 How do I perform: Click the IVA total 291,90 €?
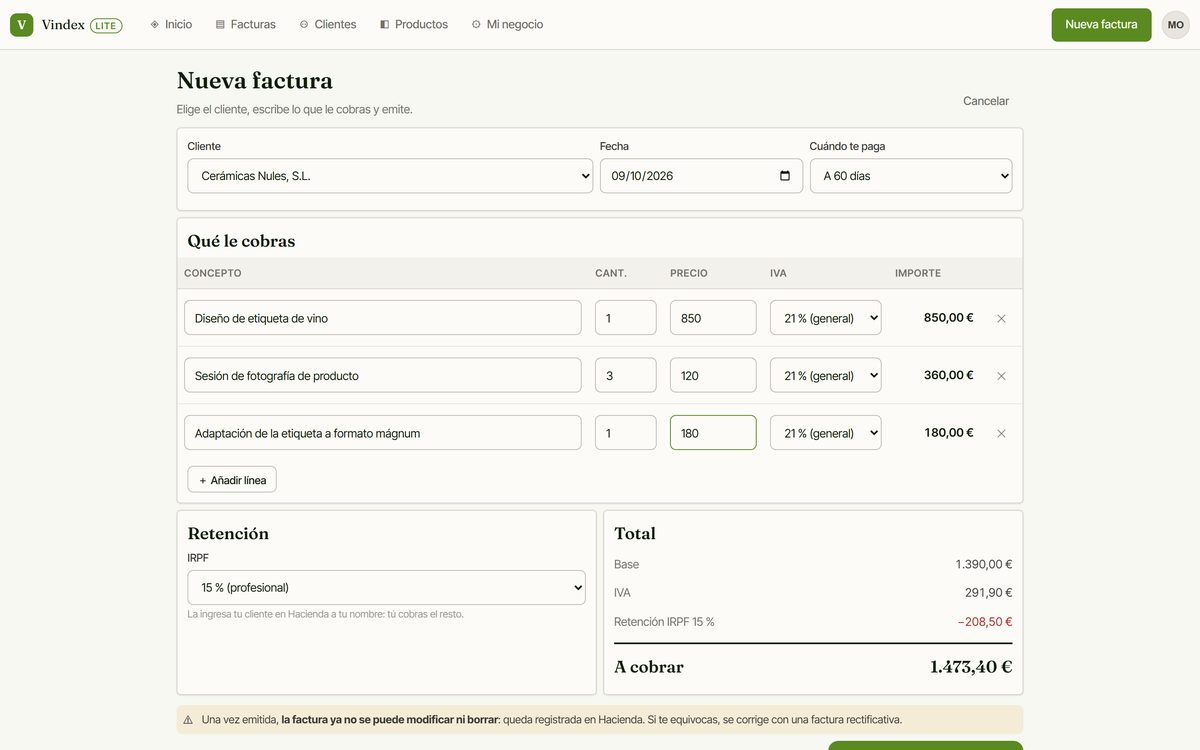coord(989,593)
